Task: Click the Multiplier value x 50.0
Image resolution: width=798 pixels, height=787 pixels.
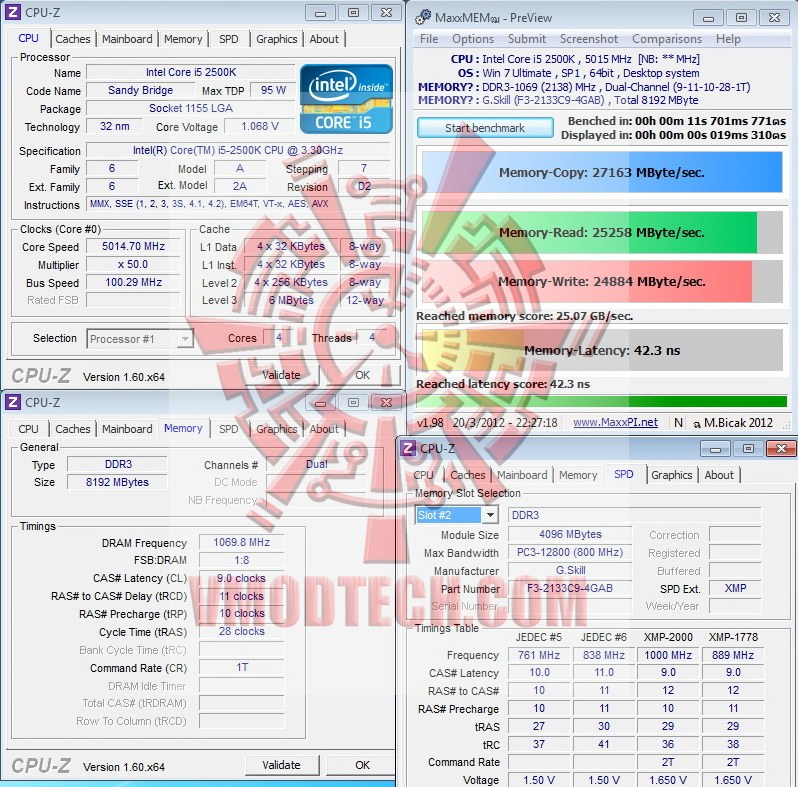Action: 133,265
